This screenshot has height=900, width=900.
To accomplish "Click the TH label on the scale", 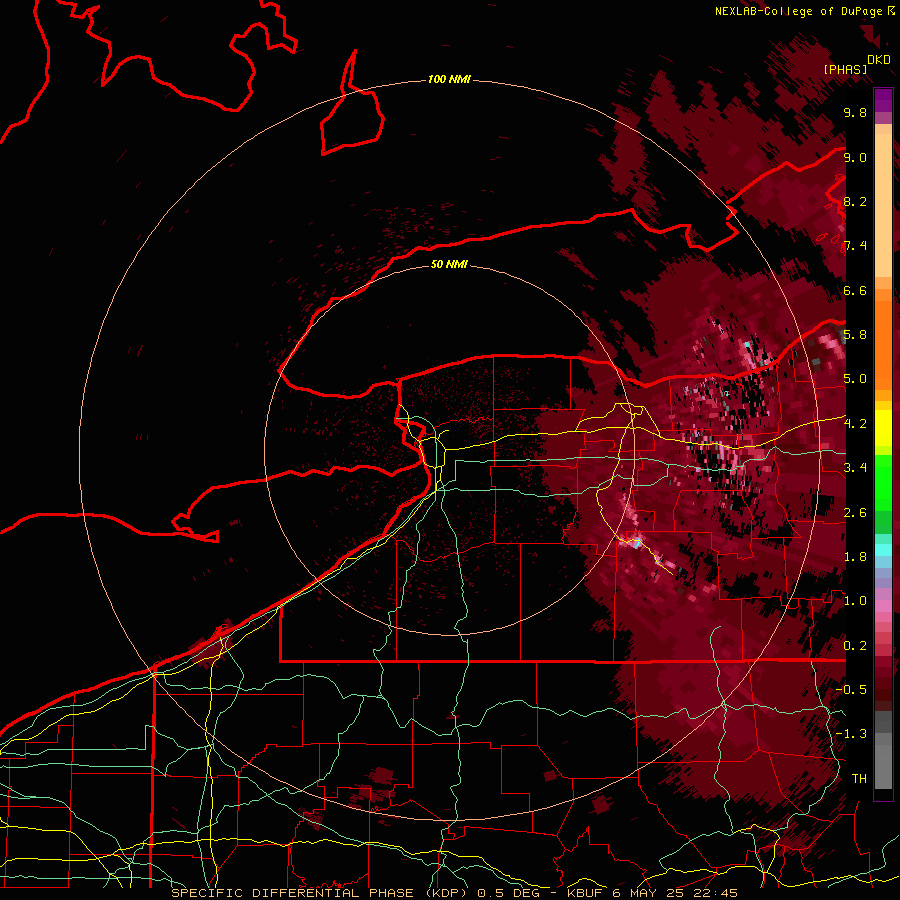I will pos(859,779).
